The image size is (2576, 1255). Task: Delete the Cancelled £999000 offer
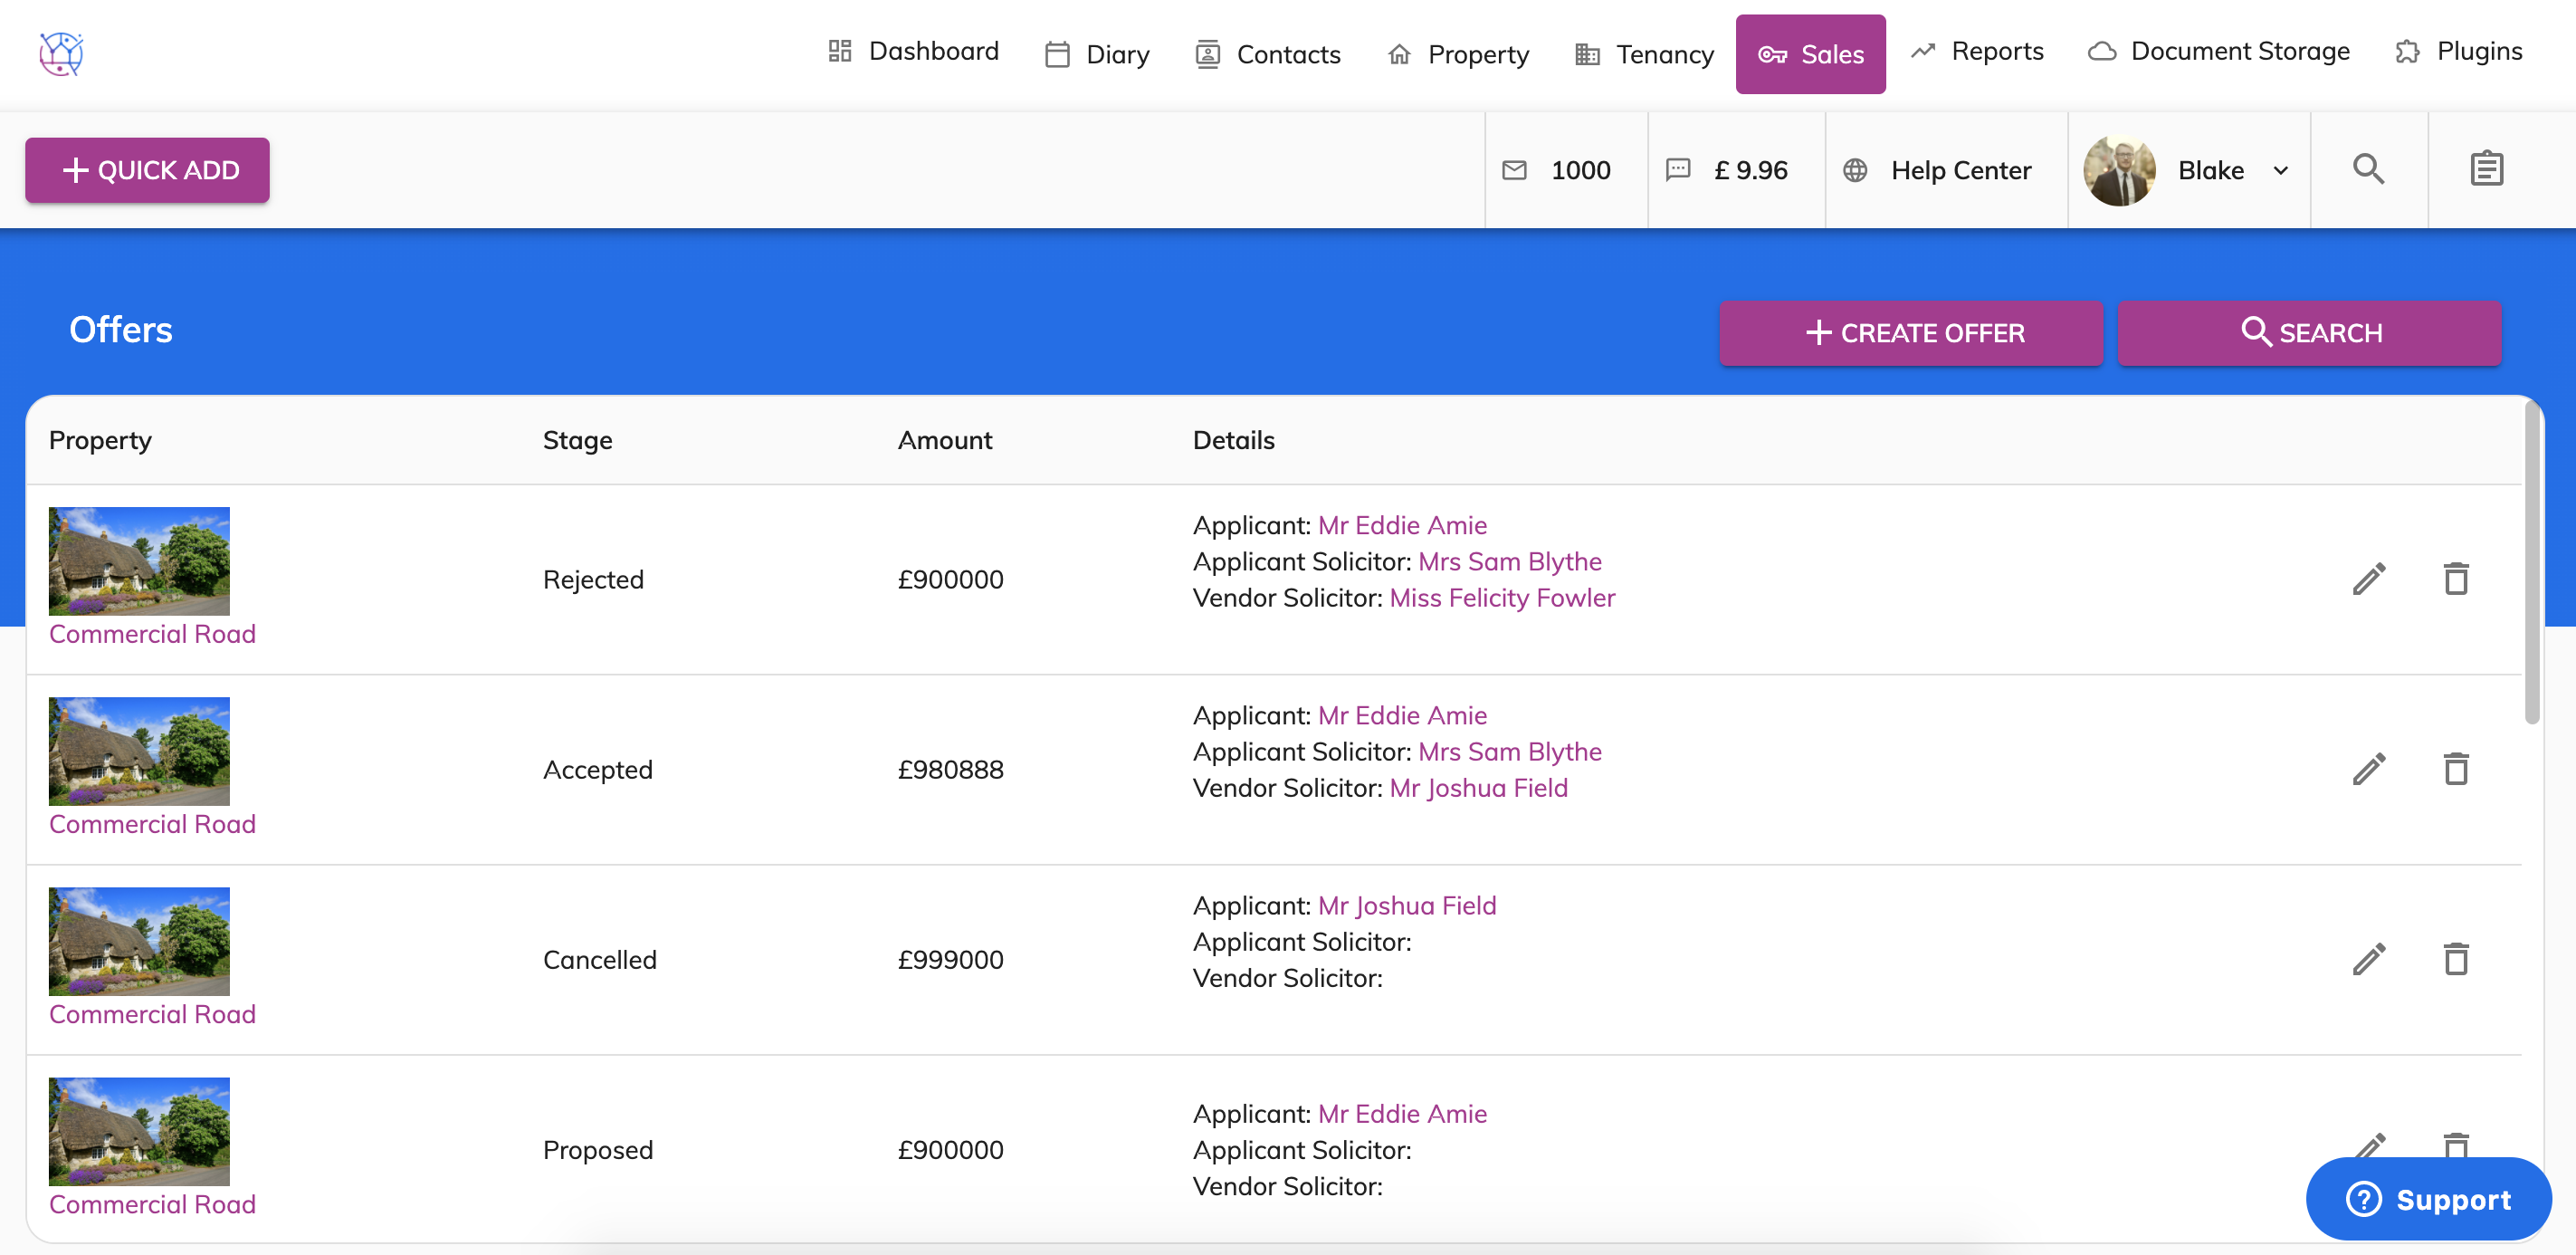click(x=2456, y=959)
